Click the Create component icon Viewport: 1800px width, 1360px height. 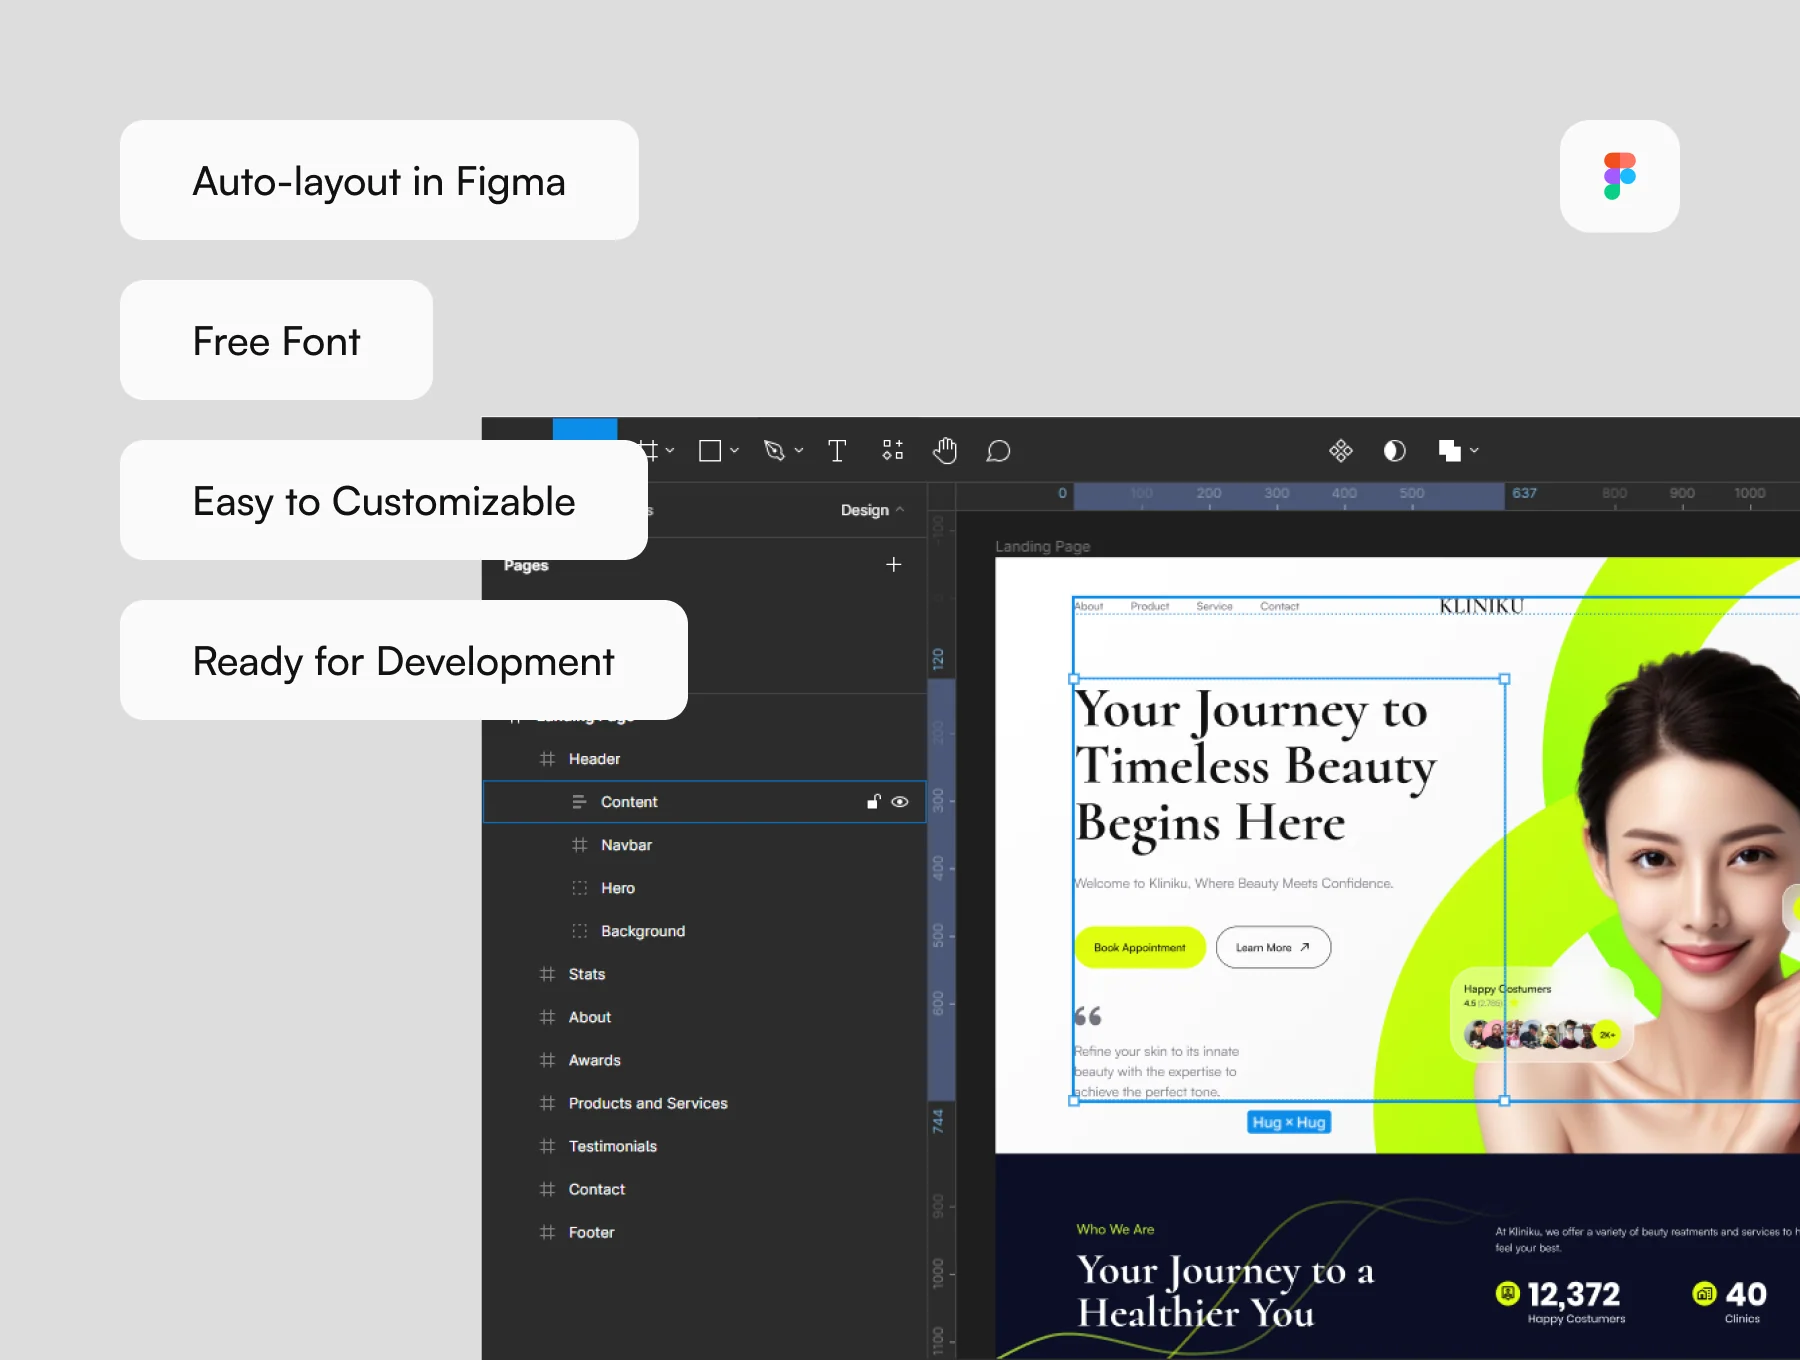coord(1341,451)
